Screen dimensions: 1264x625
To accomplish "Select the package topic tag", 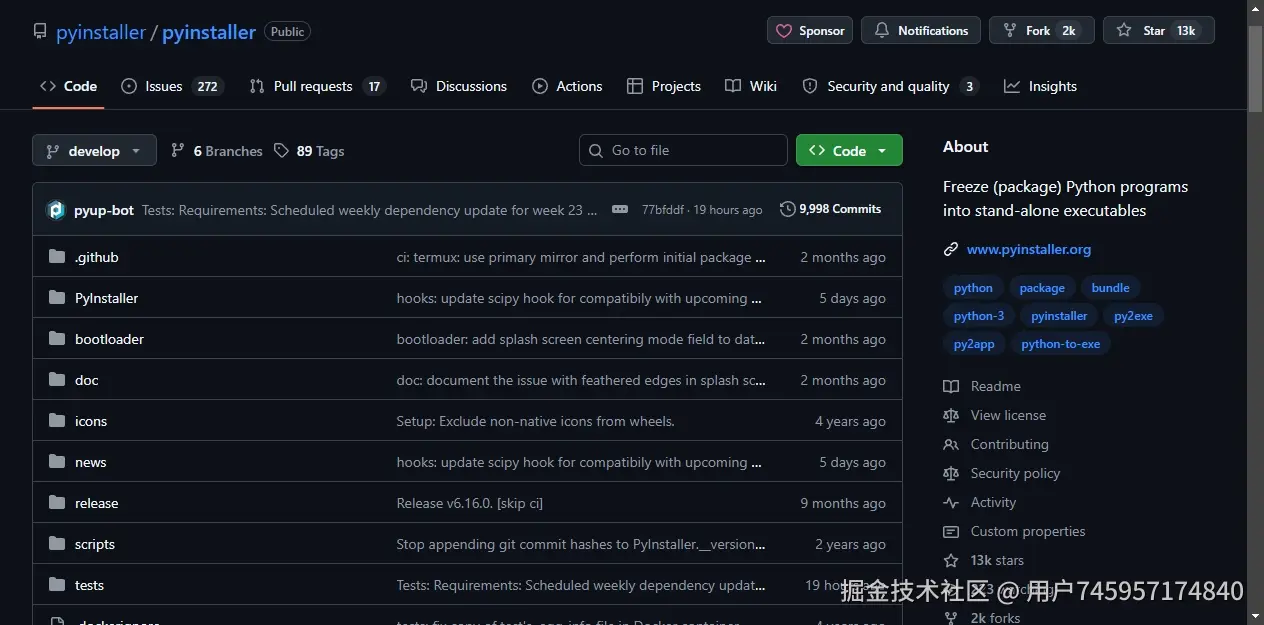I will click(x=1042, y=288).
